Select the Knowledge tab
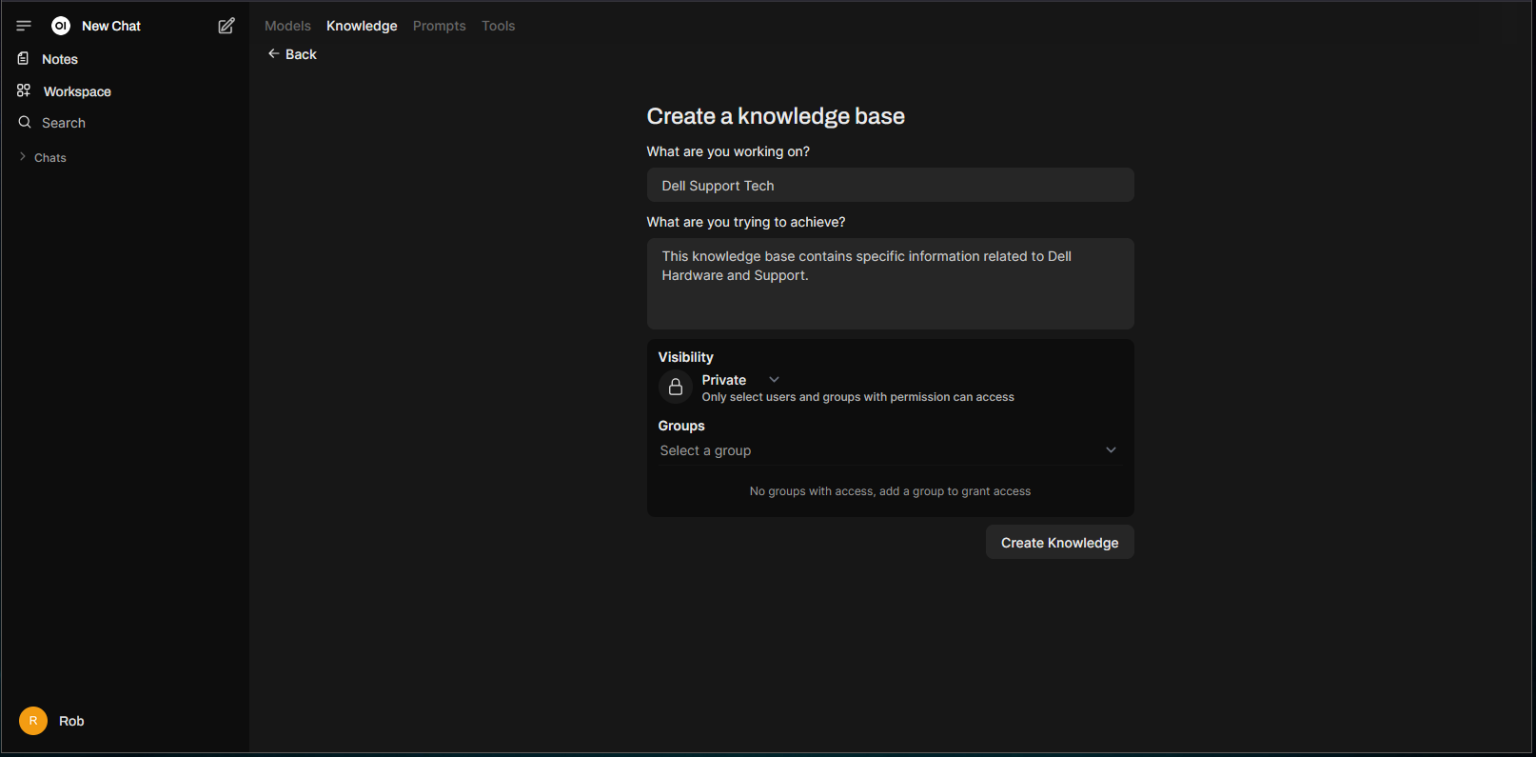1536x757 pixels. tap(361, 26)
